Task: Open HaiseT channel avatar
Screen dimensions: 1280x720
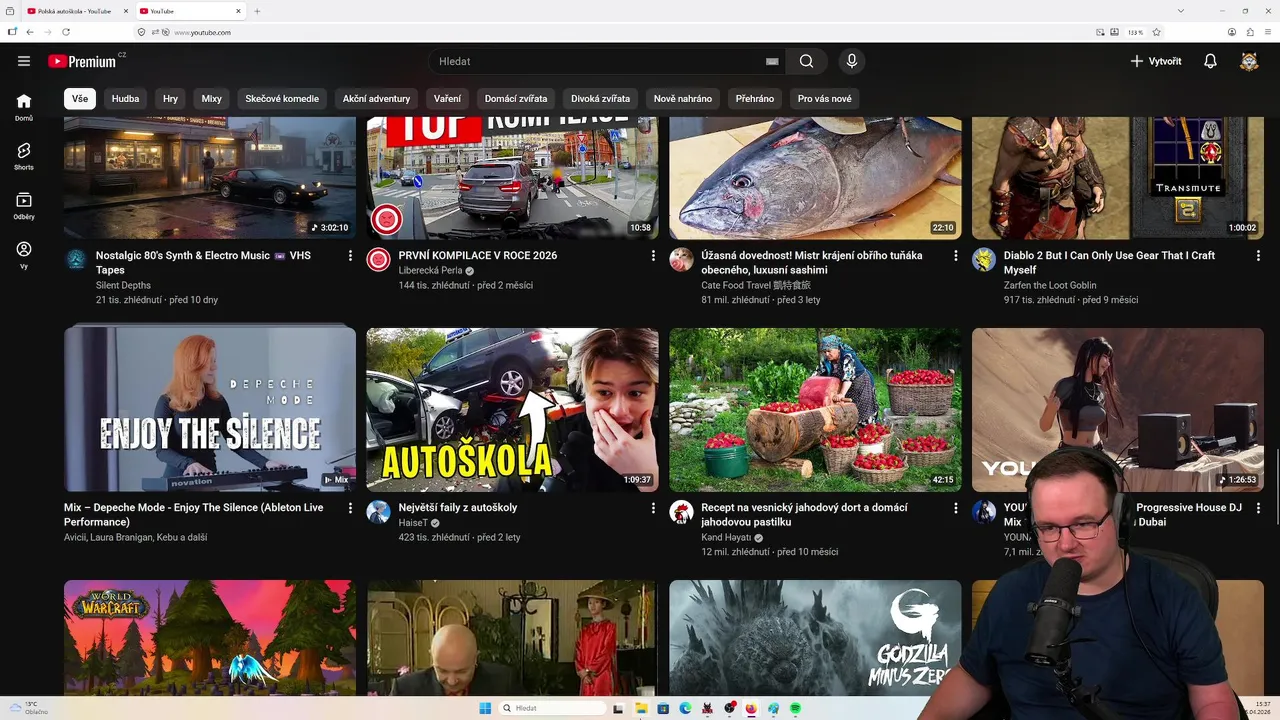Action: pos(378,512)
